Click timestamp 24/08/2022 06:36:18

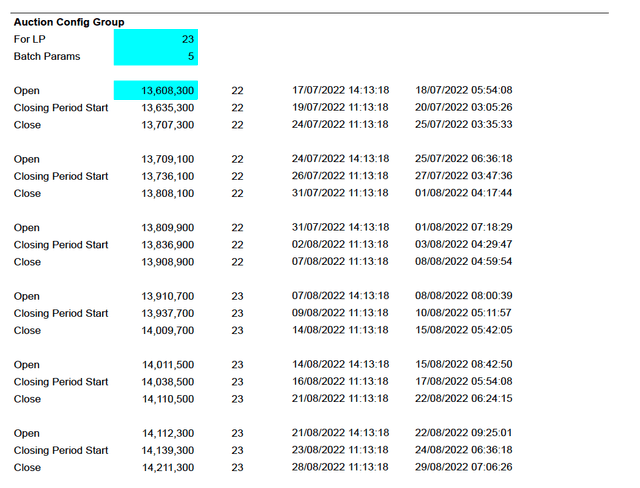point(464,450)
